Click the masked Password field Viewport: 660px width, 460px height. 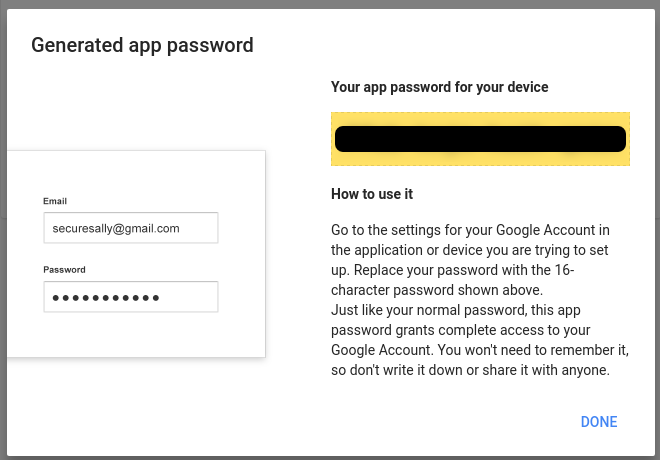pyautogui.click(x=131, y=297)
